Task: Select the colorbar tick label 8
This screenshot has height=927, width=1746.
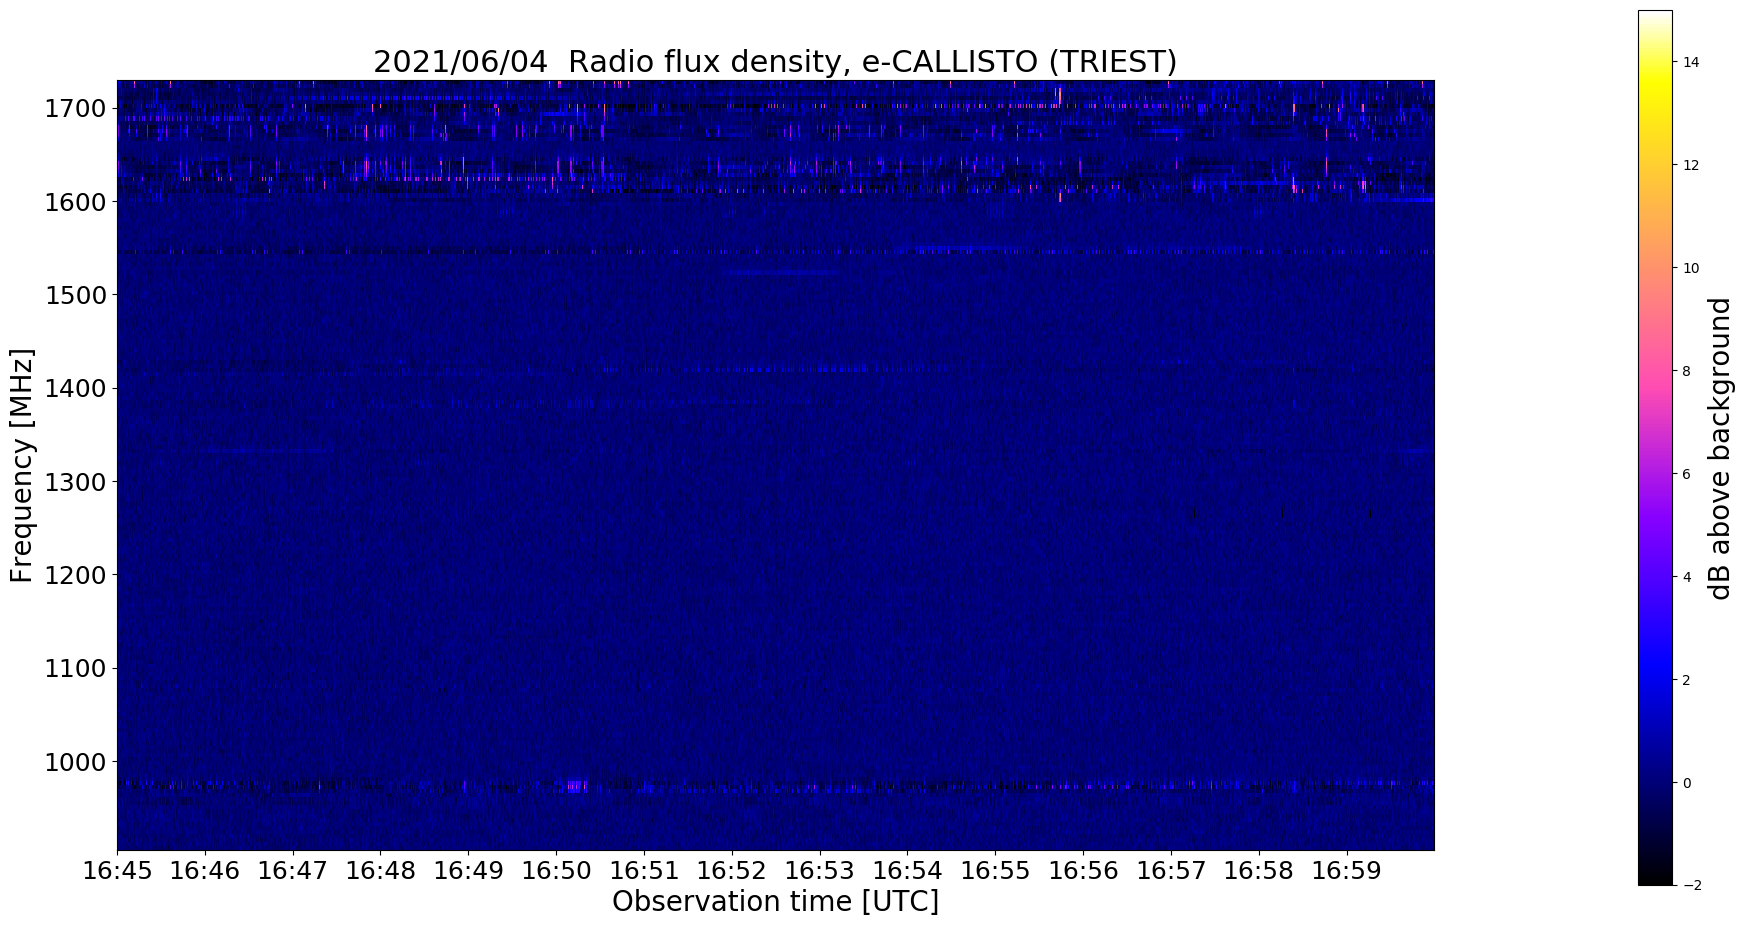Action: click(x=1687, y=371)
